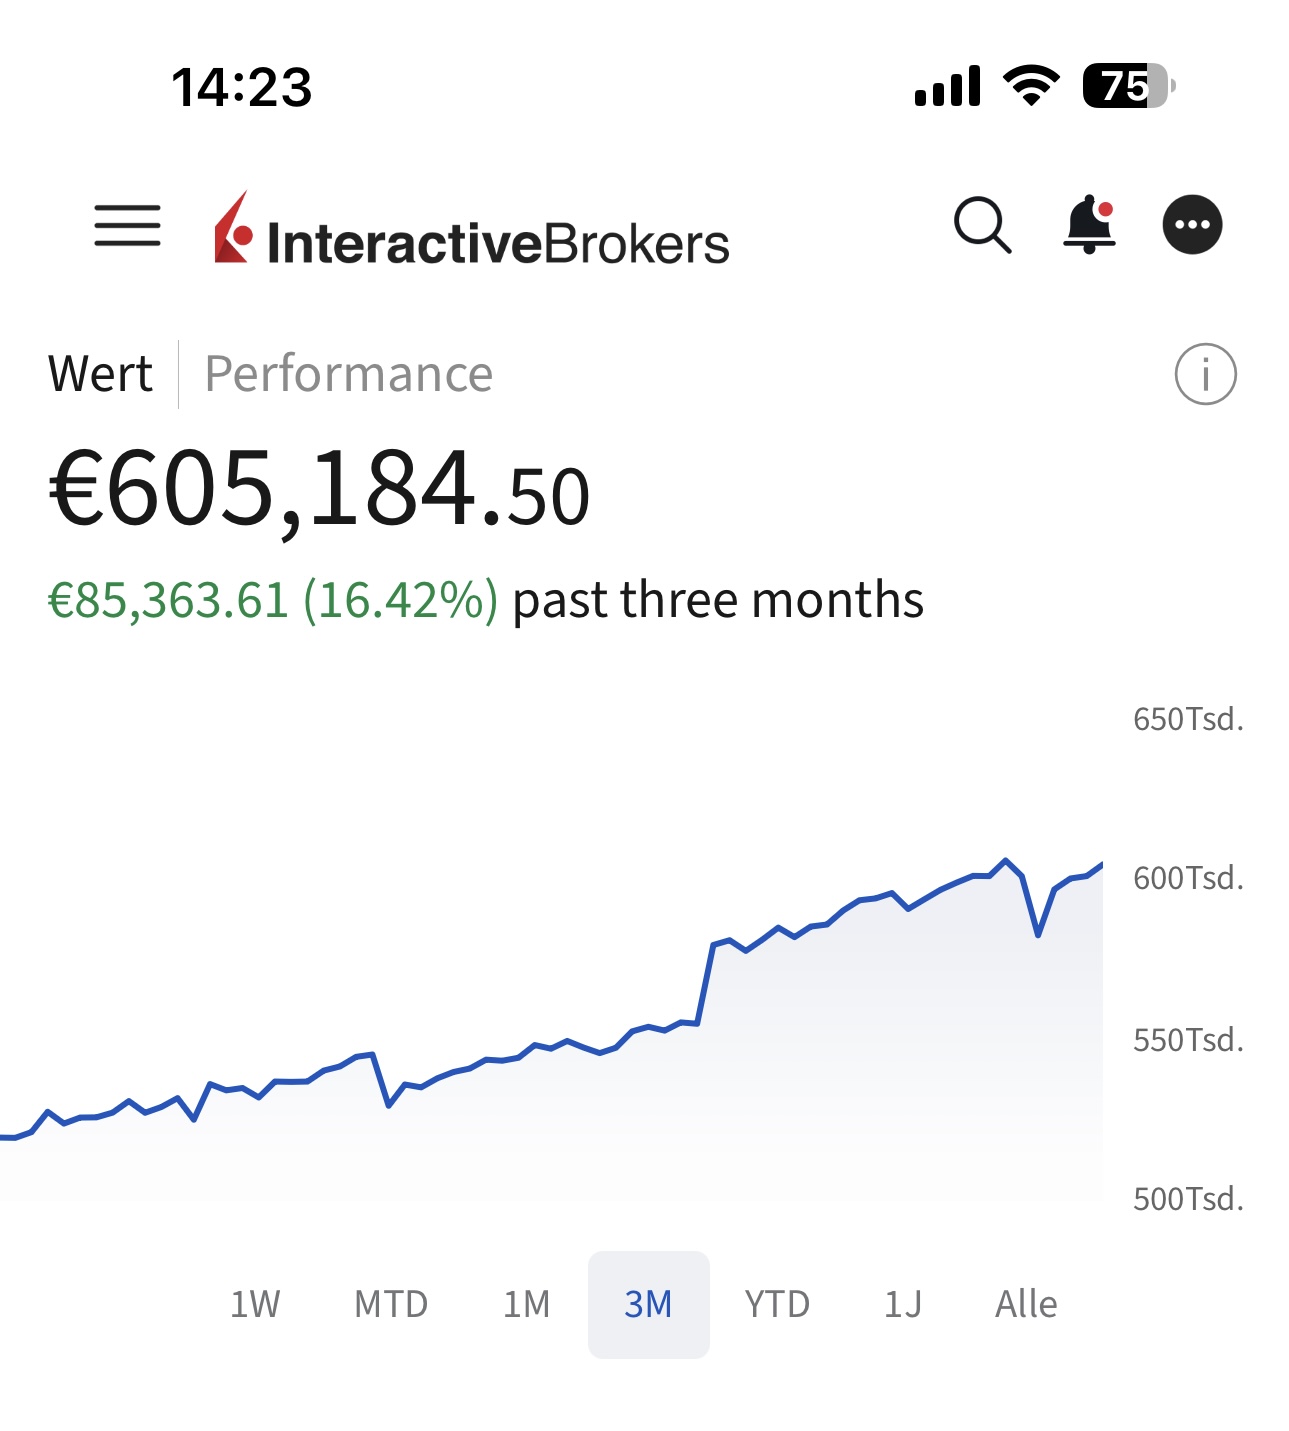
Task: Show info via the circled i icon
Action: point(1205,375)
